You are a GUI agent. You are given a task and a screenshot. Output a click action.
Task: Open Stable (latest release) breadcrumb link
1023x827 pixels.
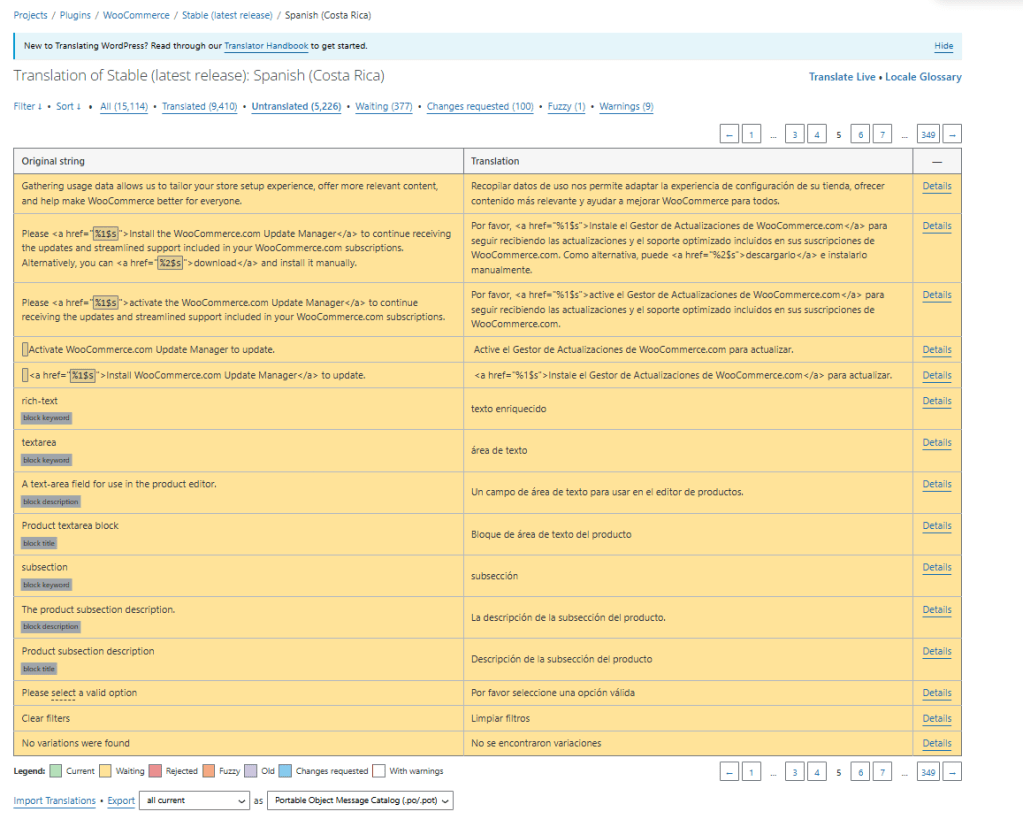tap(227, 15)
